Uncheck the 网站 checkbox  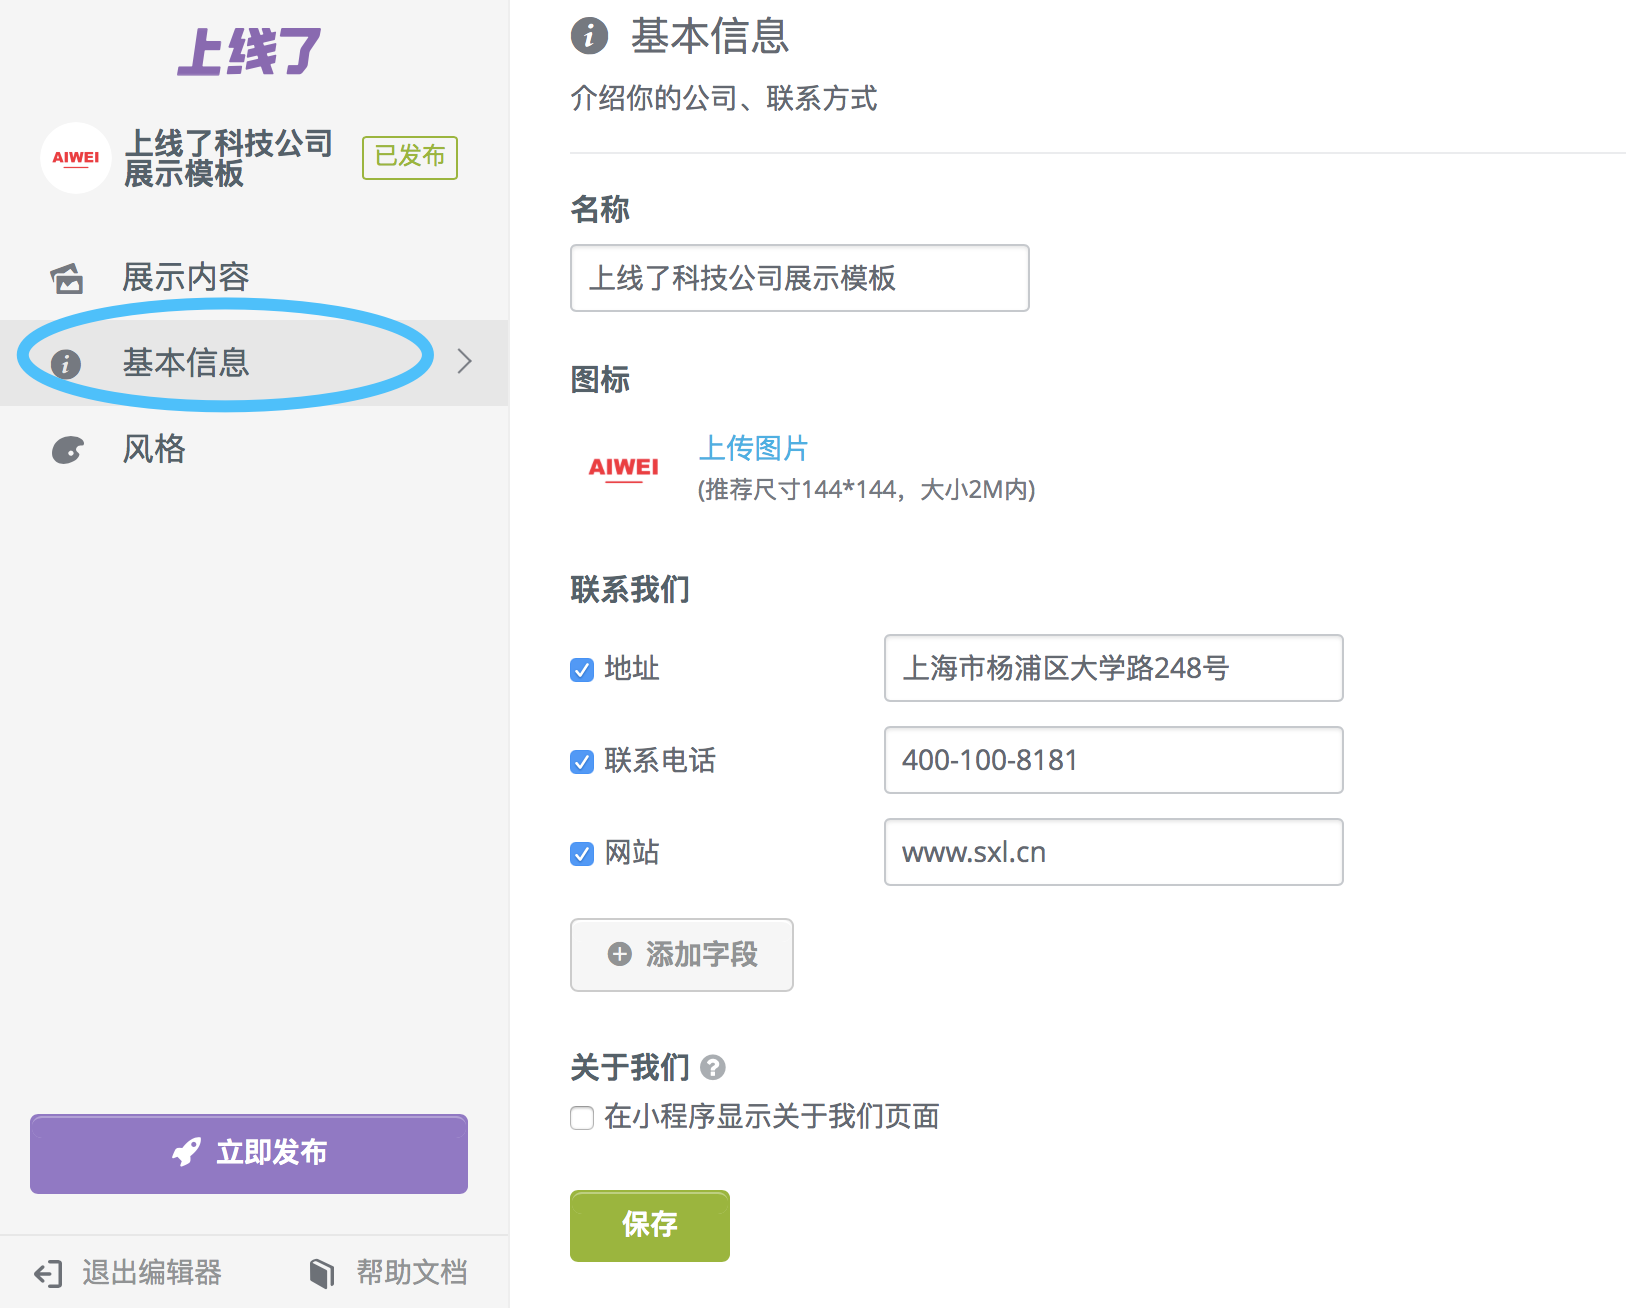tap(582, 853)
